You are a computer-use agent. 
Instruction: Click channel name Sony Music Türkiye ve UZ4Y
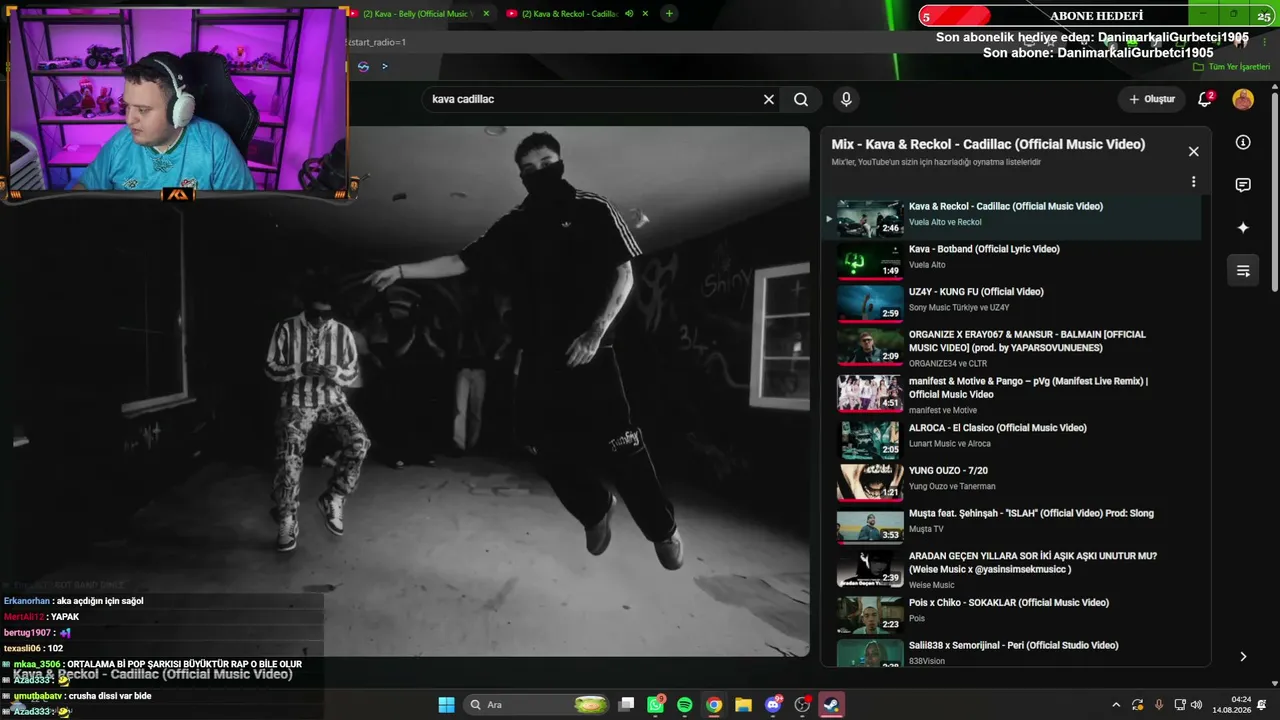click(959, 308)
